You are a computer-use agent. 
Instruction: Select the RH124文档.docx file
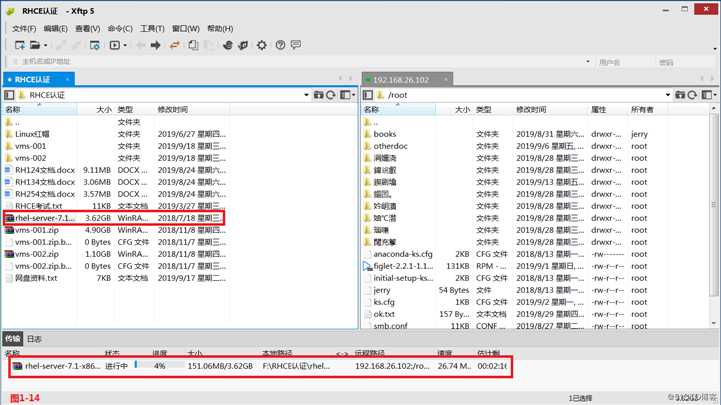tap(115, 170)
